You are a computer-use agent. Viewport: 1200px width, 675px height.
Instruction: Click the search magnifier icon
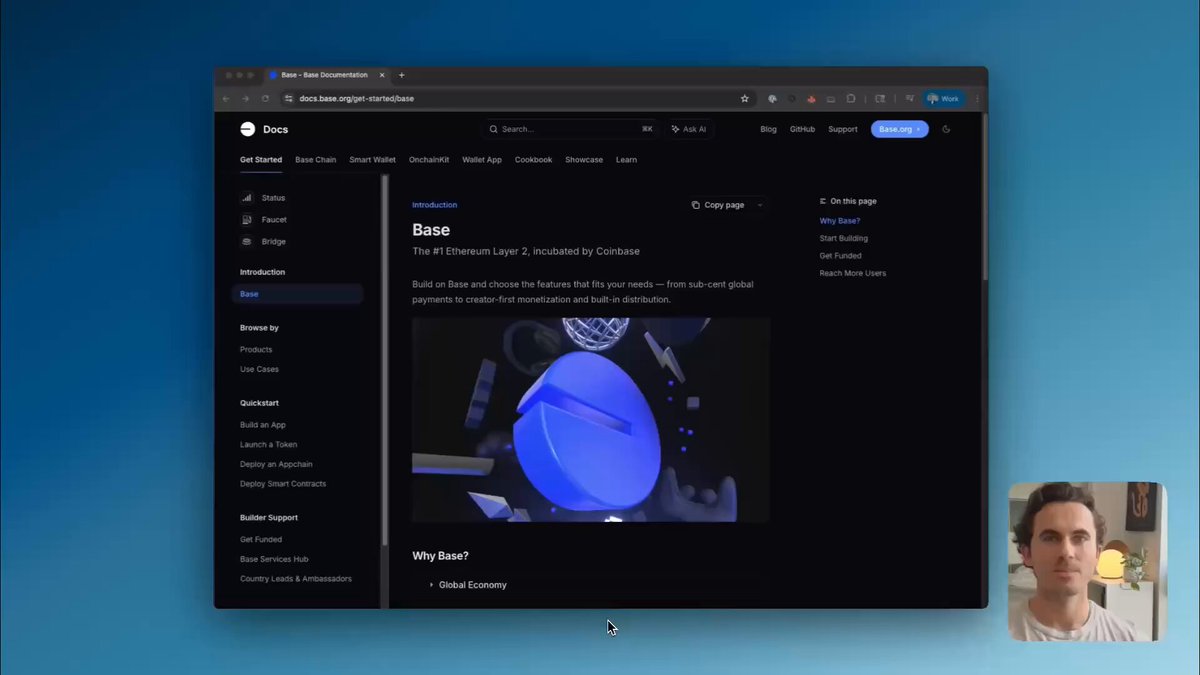pos(494,129)
